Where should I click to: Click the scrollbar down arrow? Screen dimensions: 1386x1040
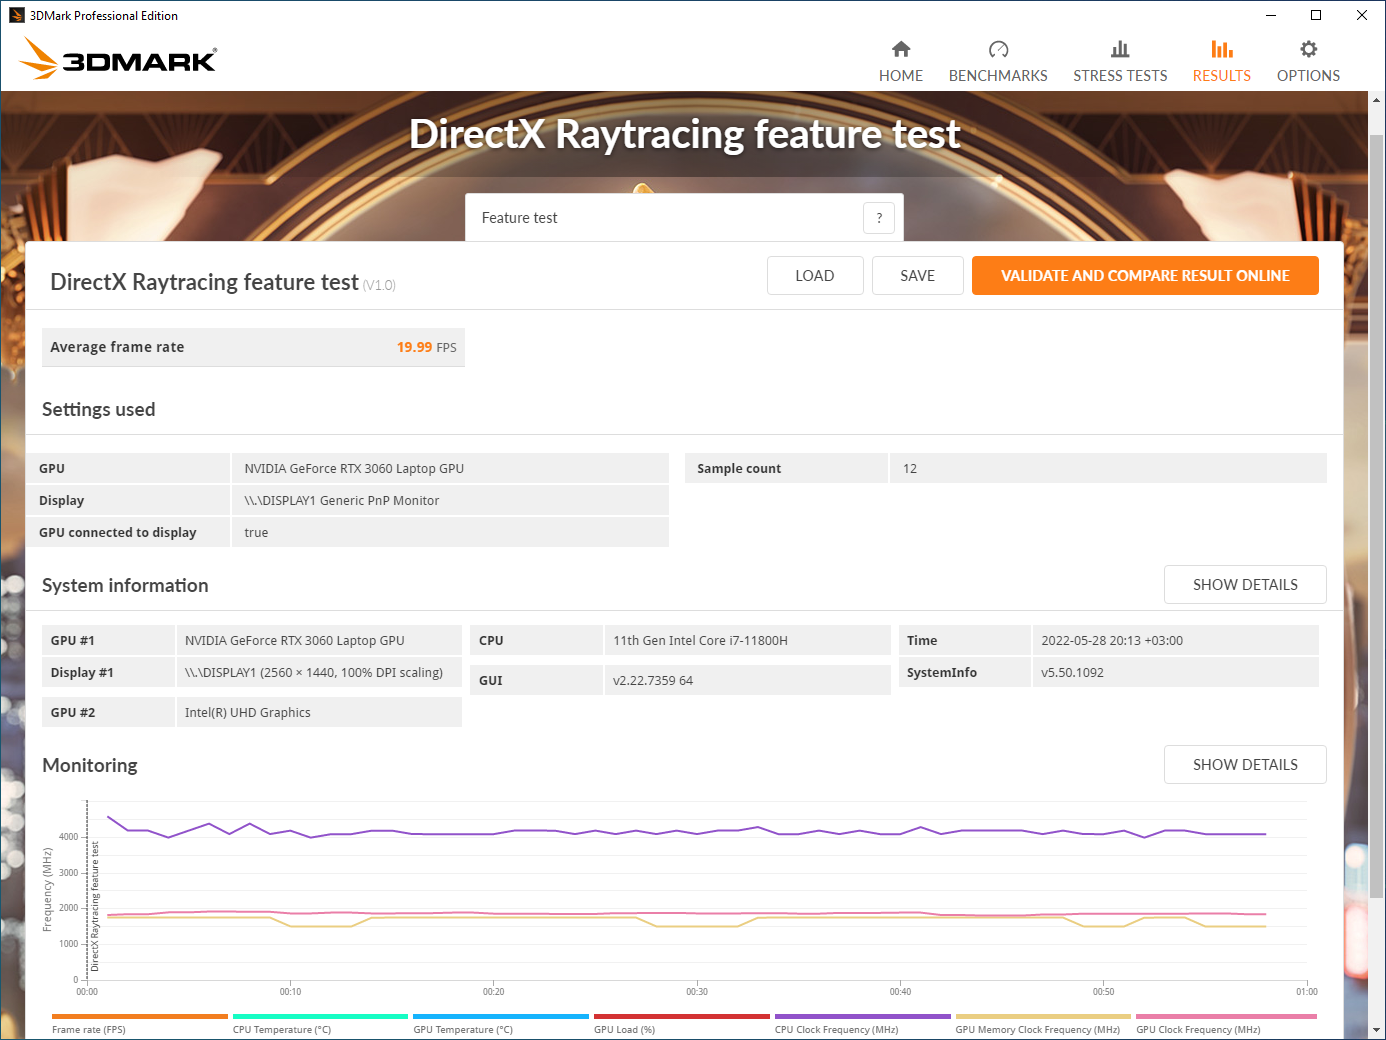coord(1376,1030)
